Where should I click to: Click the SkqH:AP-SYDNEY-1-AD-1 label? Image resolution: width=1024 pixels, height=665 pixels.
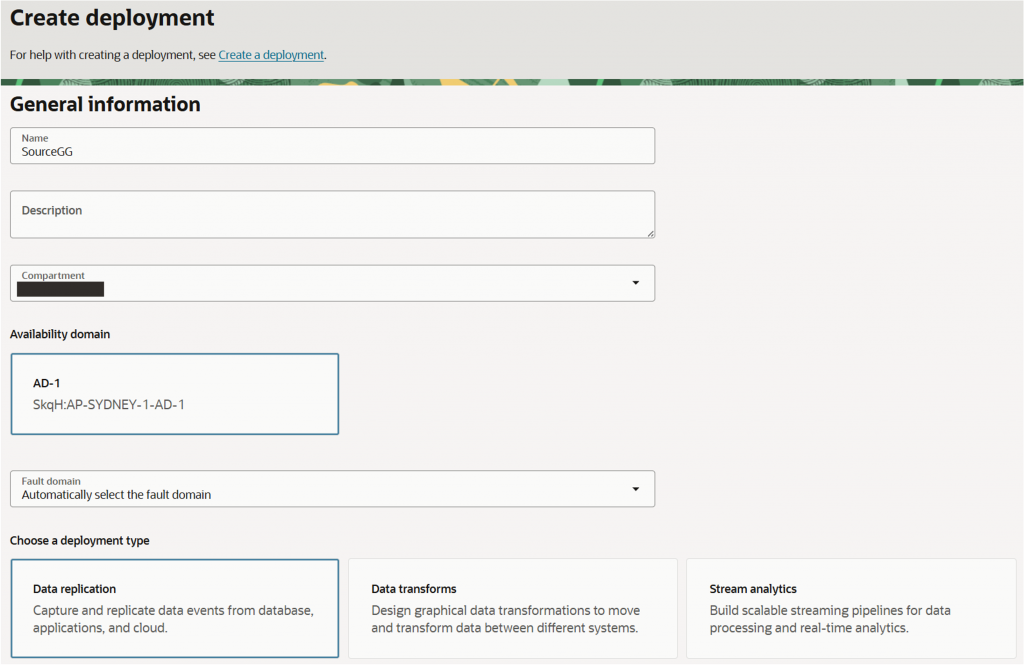[x=107, y=405]
